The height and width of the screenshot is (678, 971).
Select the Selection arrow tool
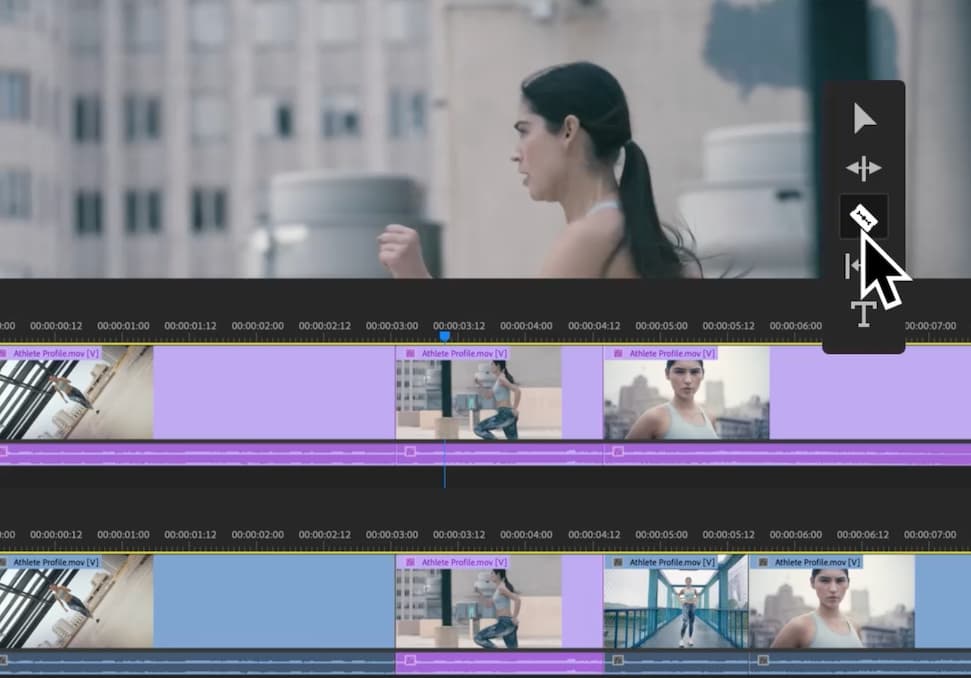[864, 119]
